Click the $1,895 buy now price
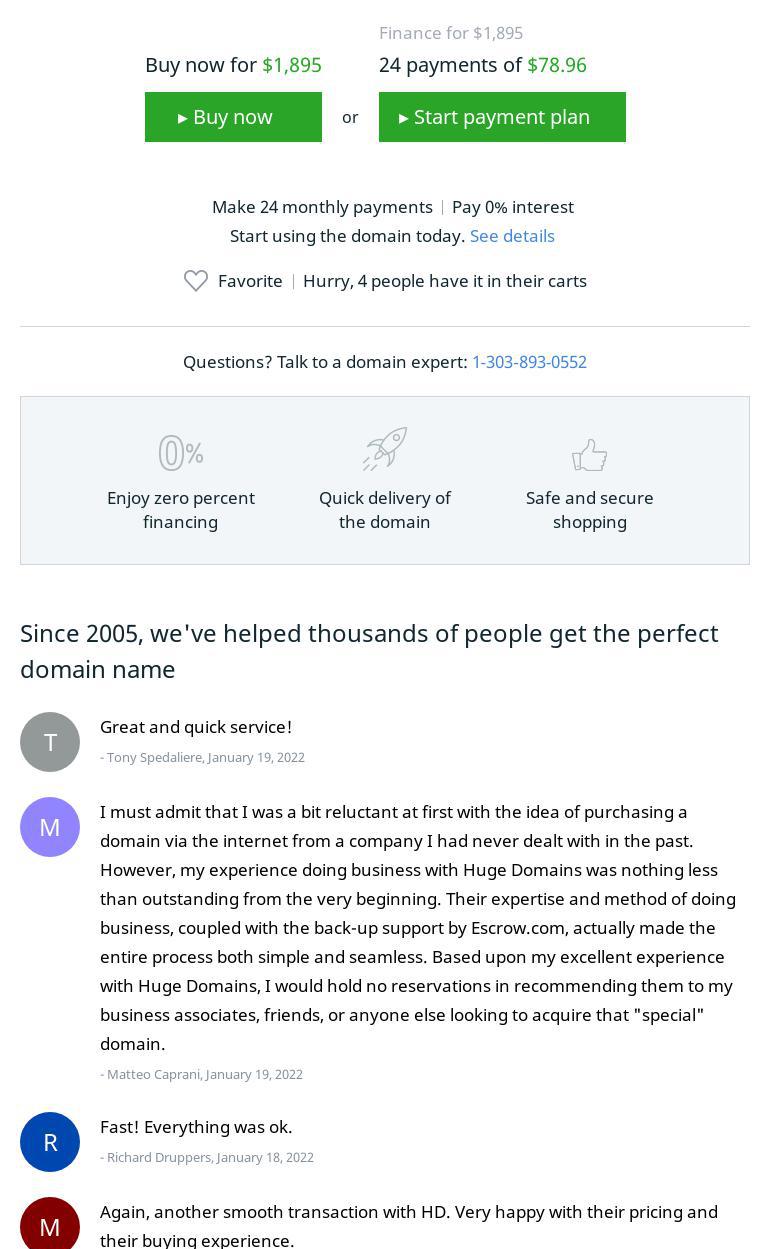 (x=292, y=65)
